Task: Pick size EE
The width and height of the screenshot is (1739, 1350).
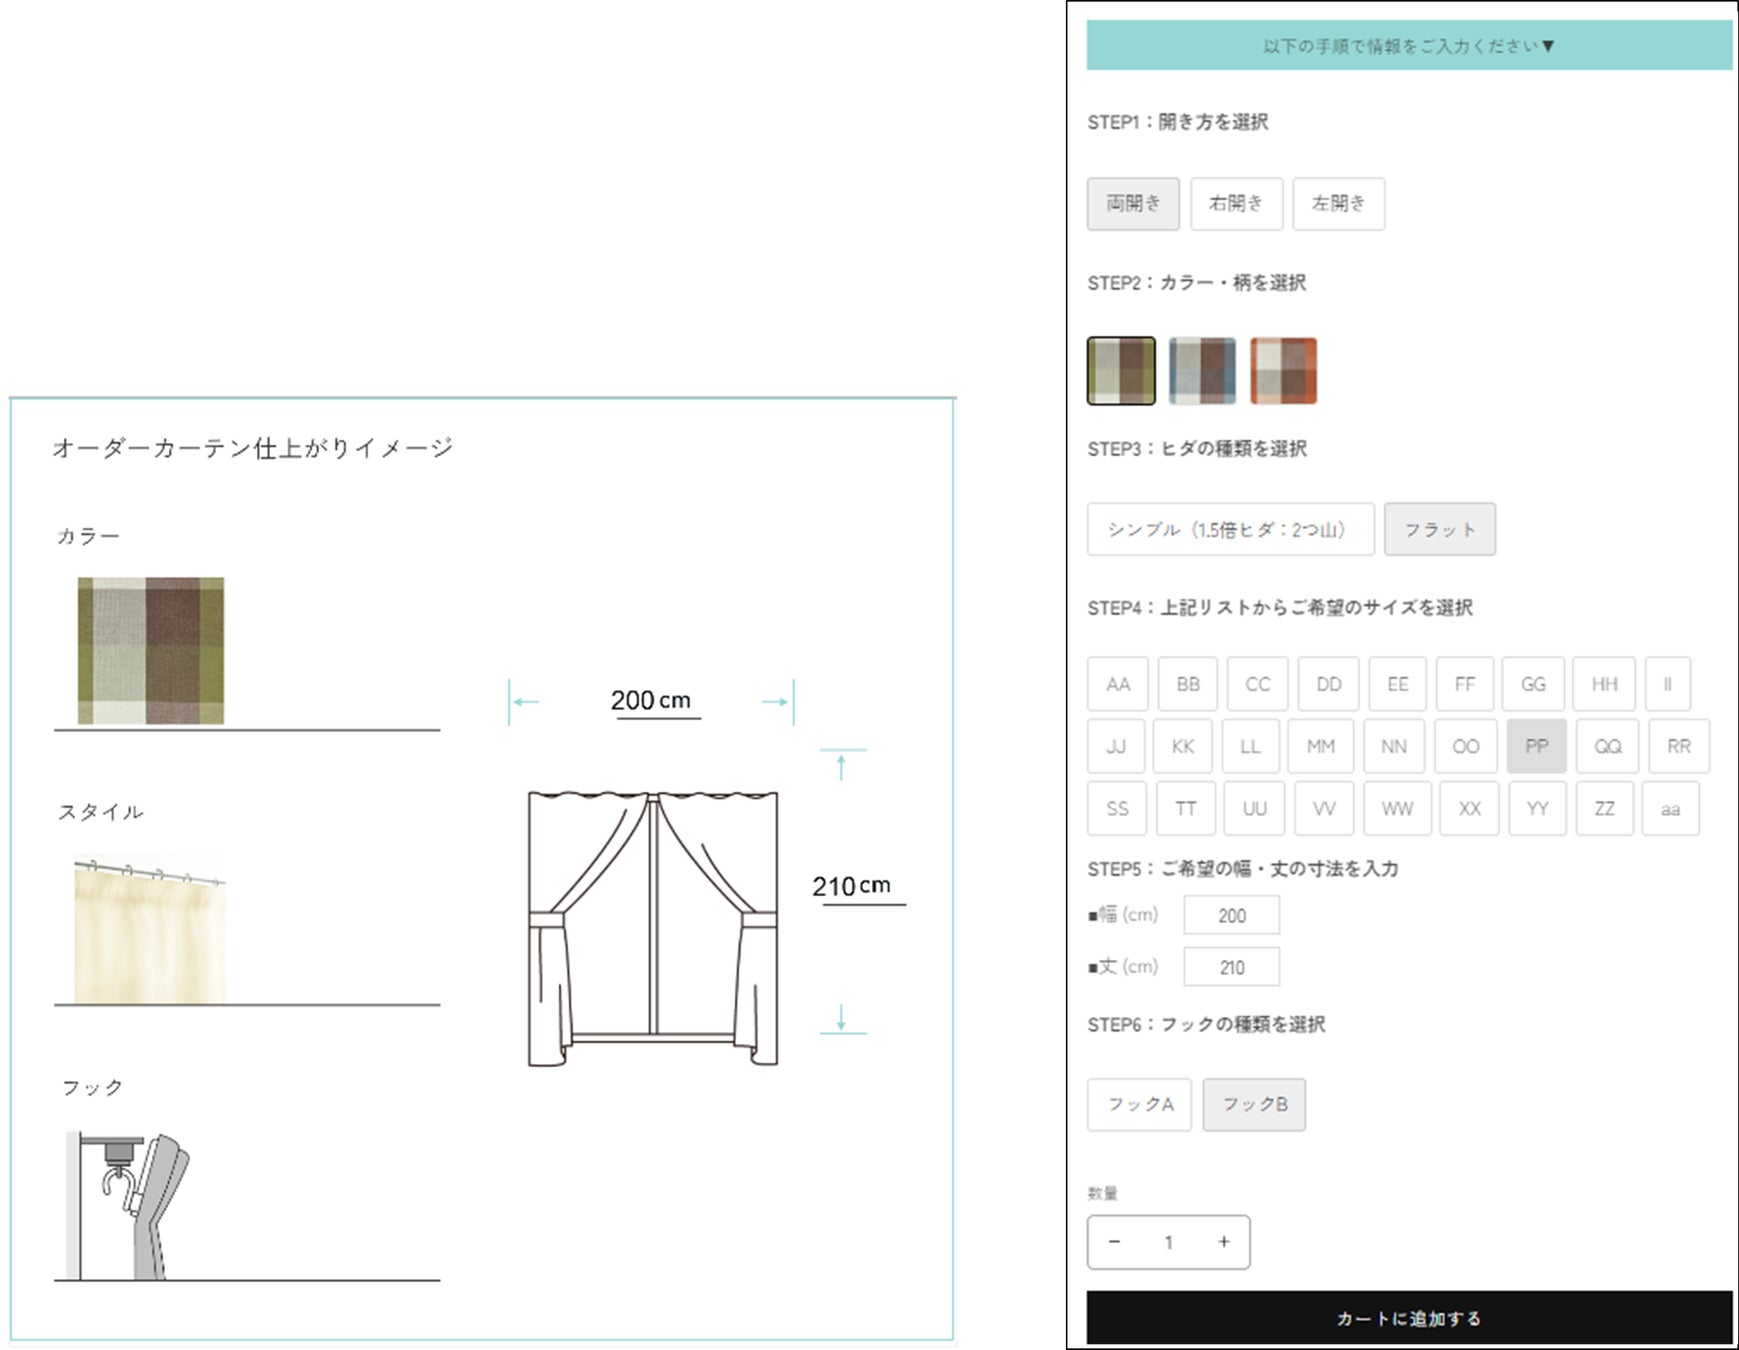Action: click(1397, 684)
